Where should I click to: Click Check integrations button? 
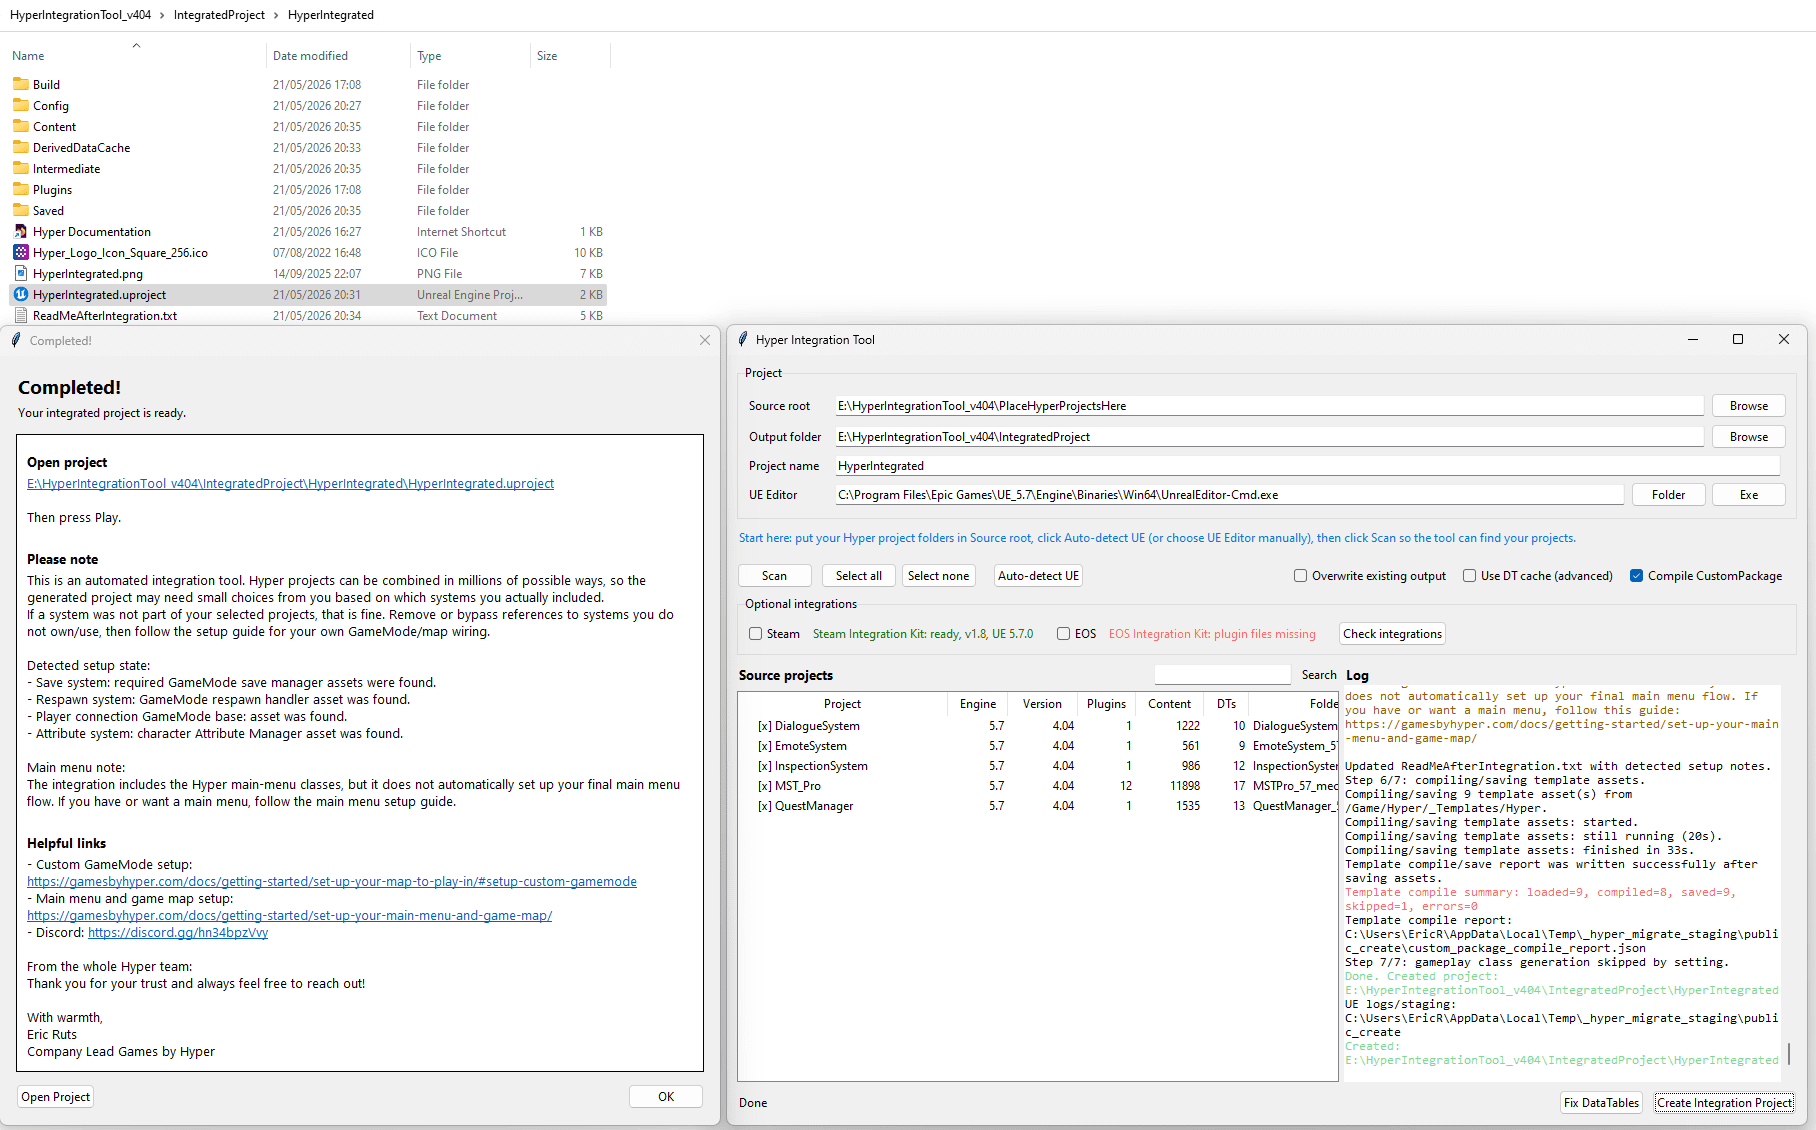1392,634
